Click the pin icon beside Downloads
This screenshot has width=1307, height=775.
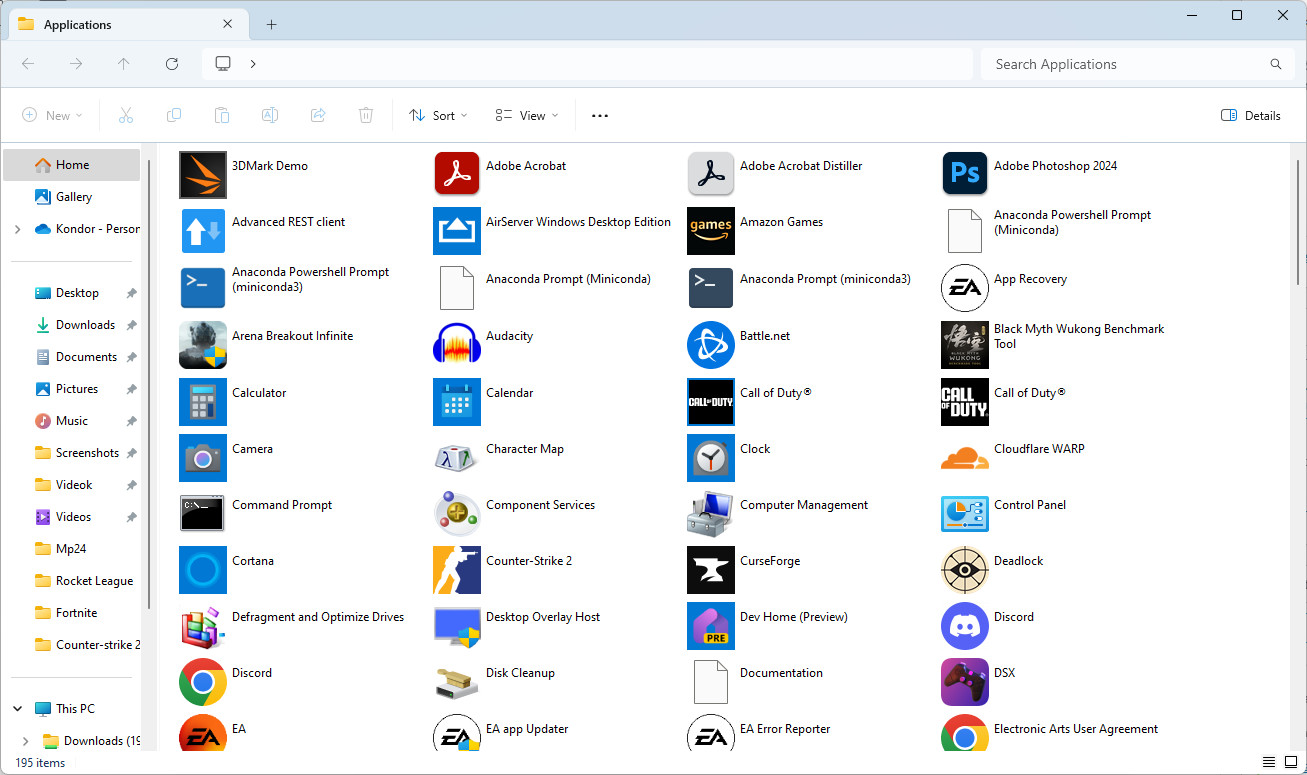coord(132,325)
